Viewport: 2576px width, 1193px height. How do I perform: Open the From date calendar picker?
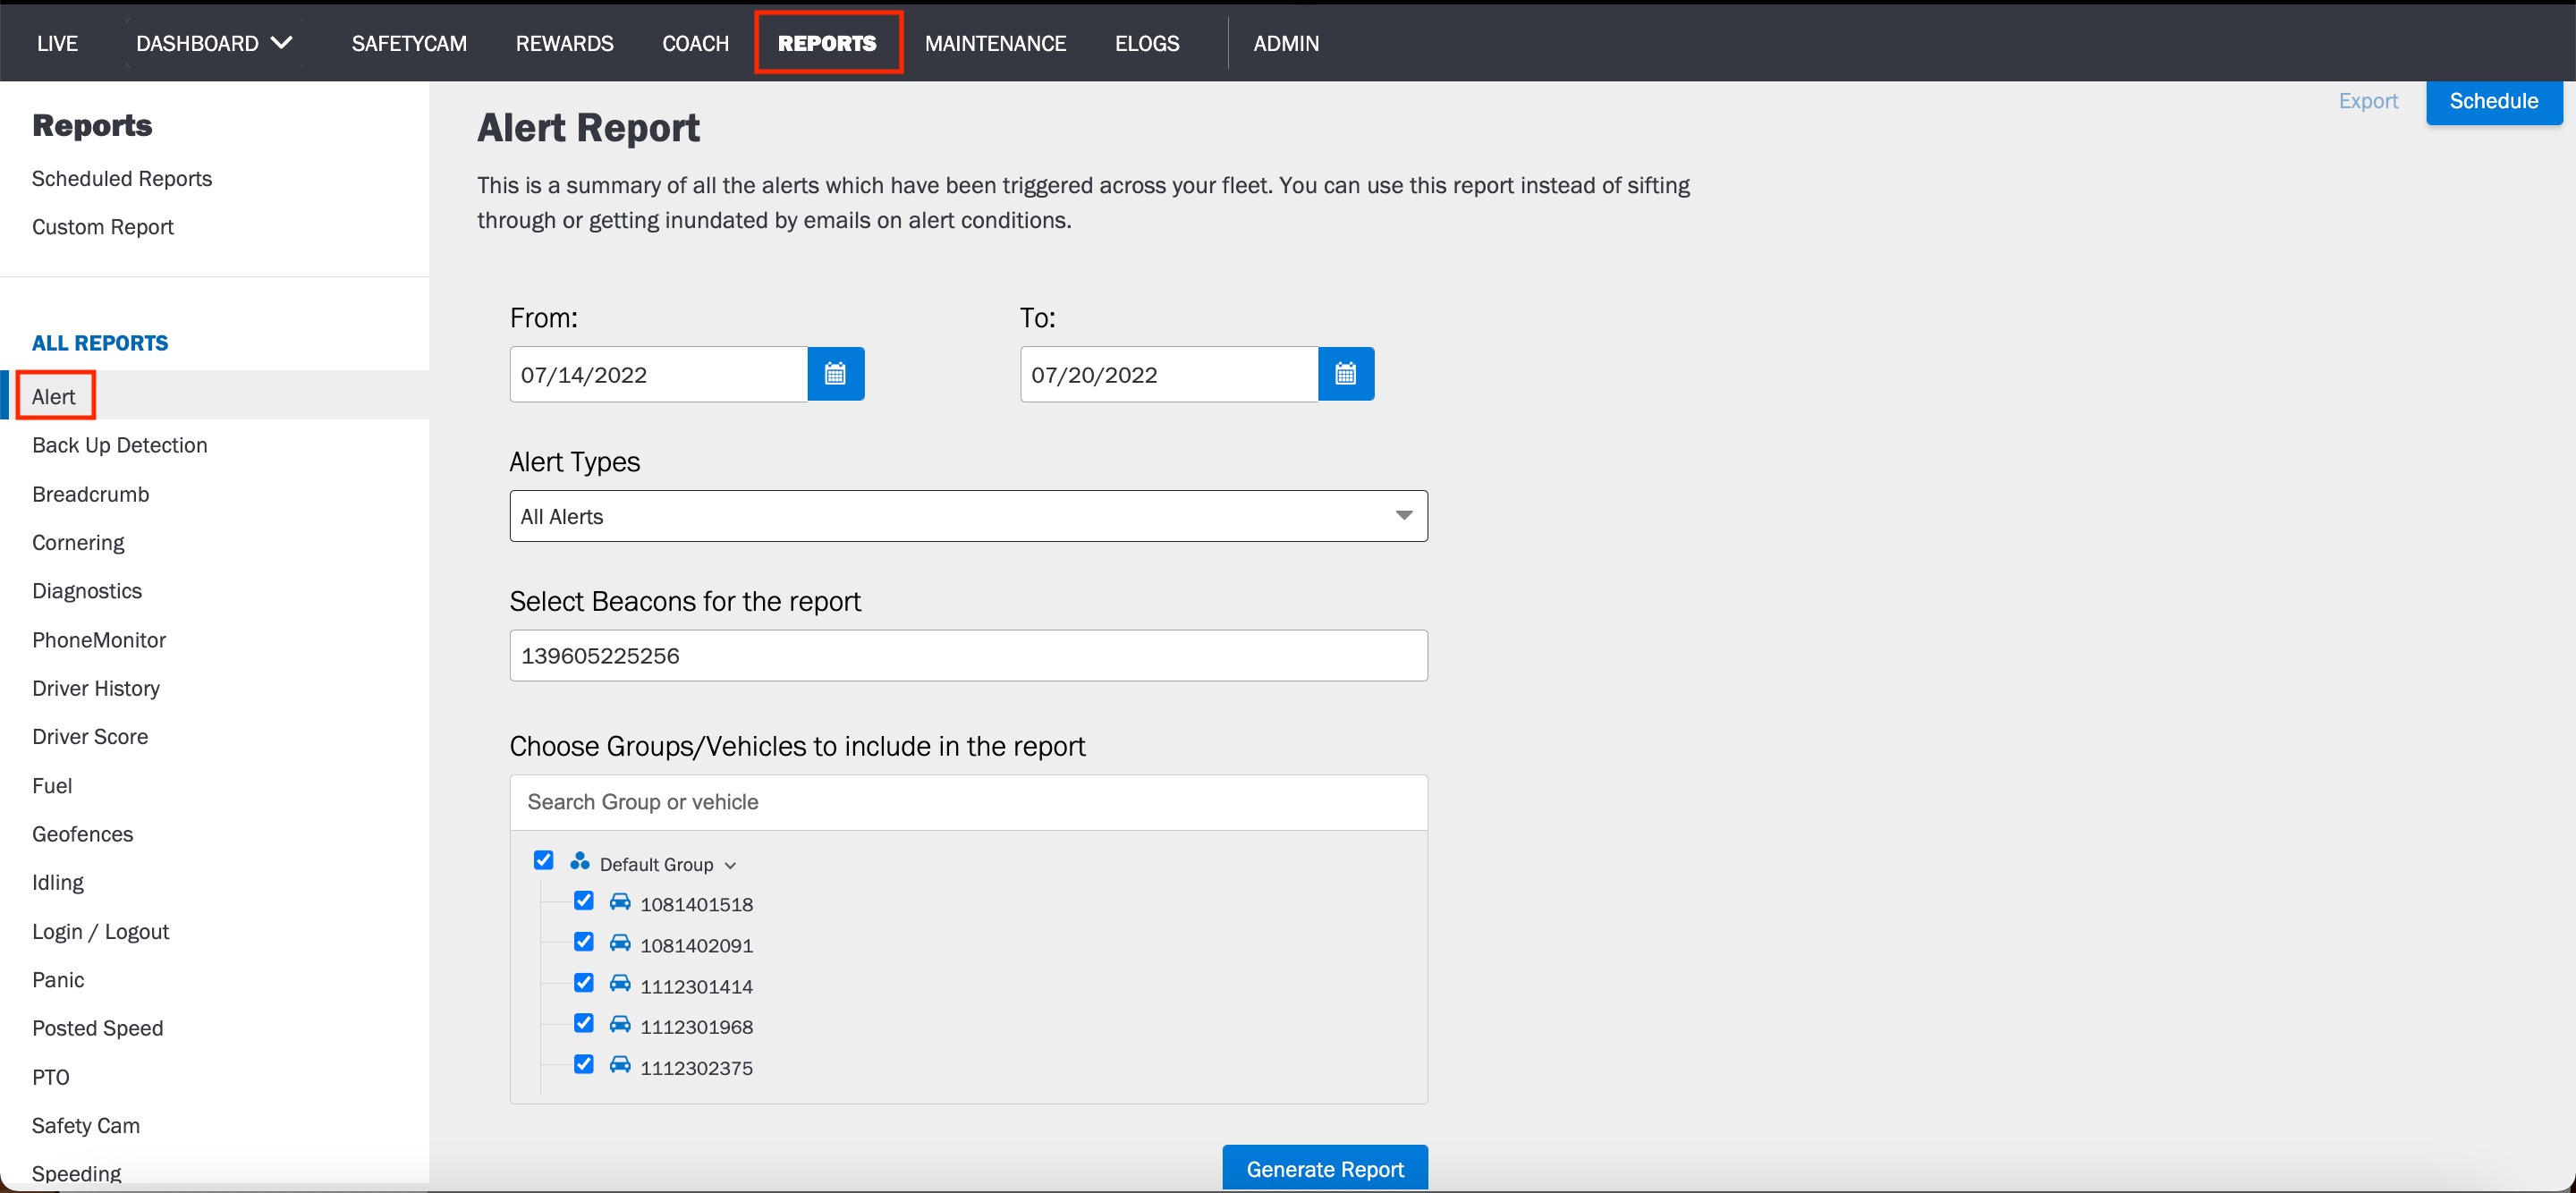pyautogui.click(x=835, y=374)
